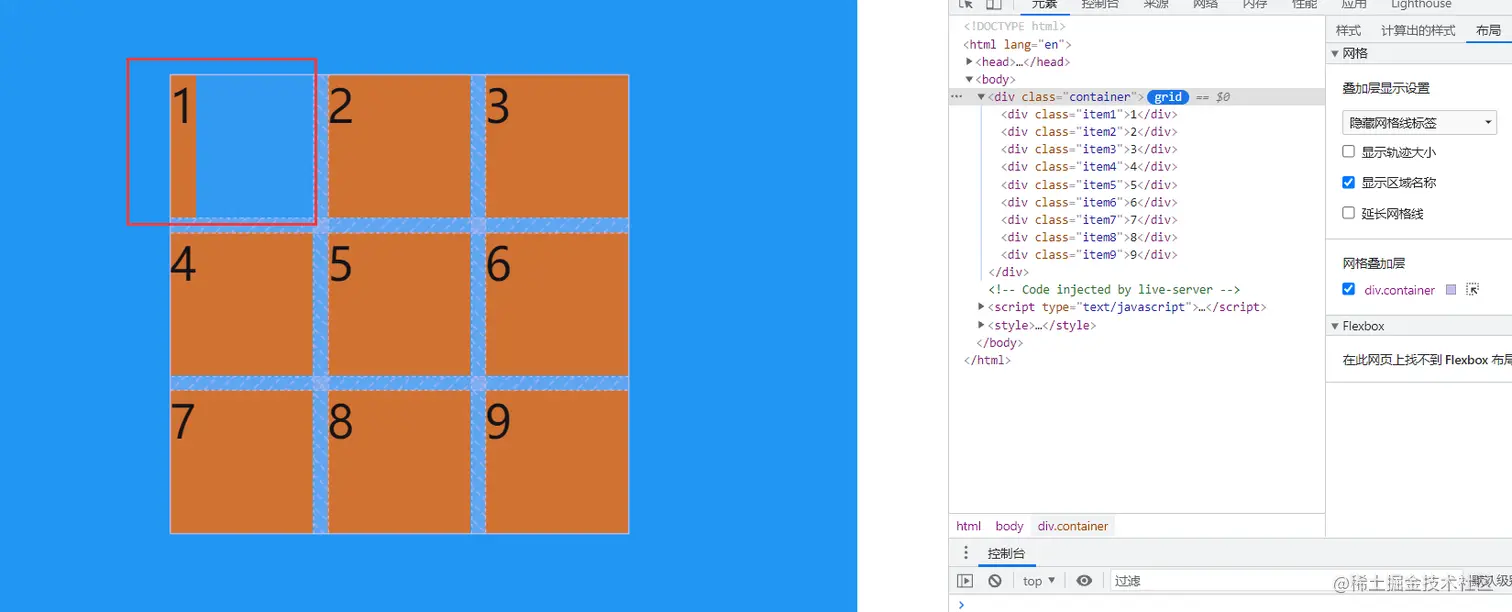Click the live expression eye icon
The width and height of the screenshot is (1512, 612).
click(x=1084, y=581)
